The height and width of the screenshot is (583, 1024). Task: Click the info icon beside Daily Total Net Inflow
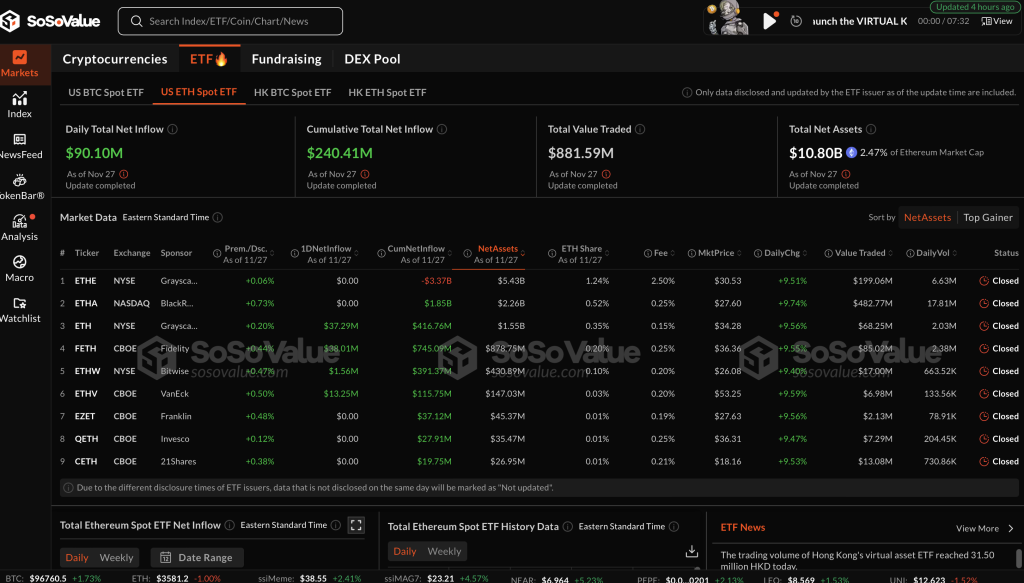172,129
